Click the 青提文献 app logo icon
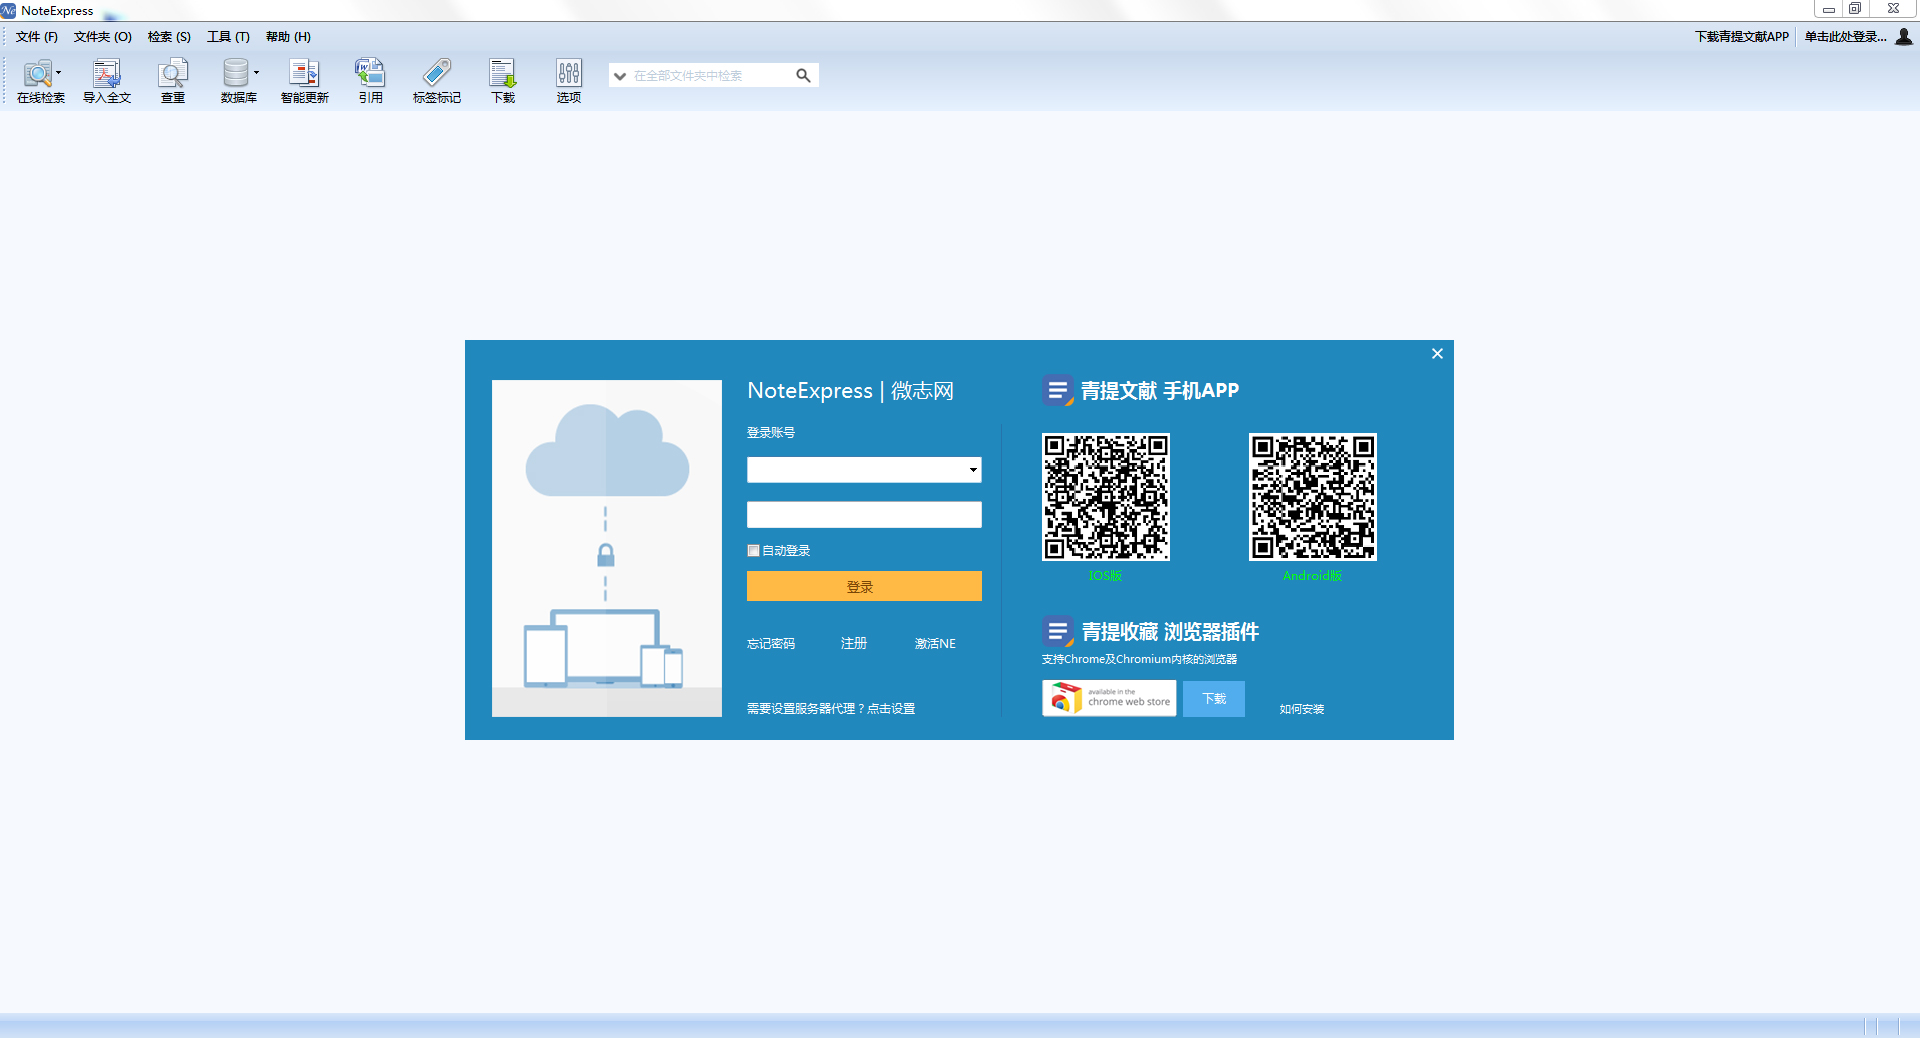The height and width of the screenshot is (1038, 1920). coord(1058,390)
